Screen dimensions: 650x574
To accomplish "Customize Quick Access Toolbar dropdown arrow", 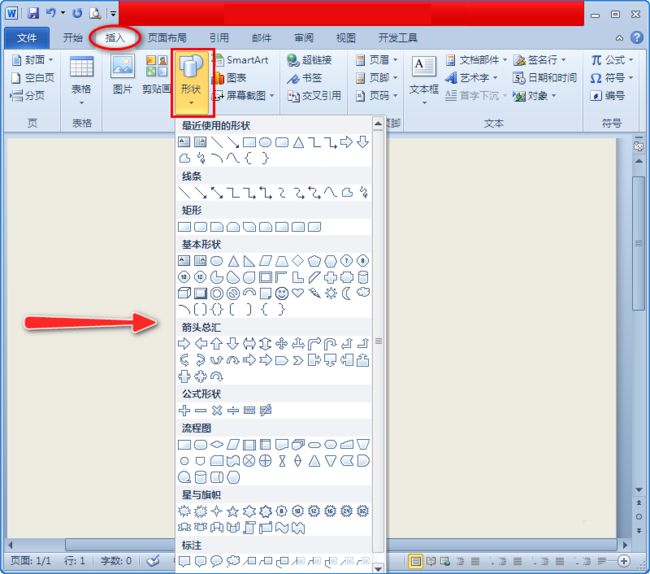I will pos(113,13).
